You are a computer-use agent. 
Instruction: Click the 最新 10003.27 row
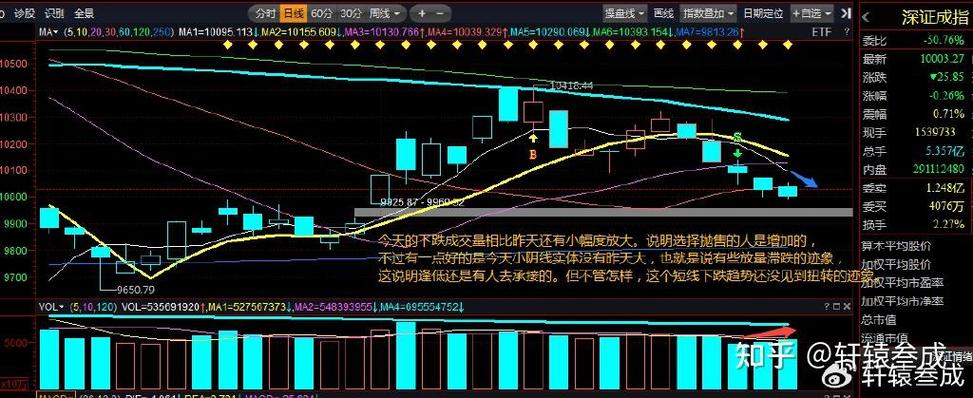click(915, 60)
